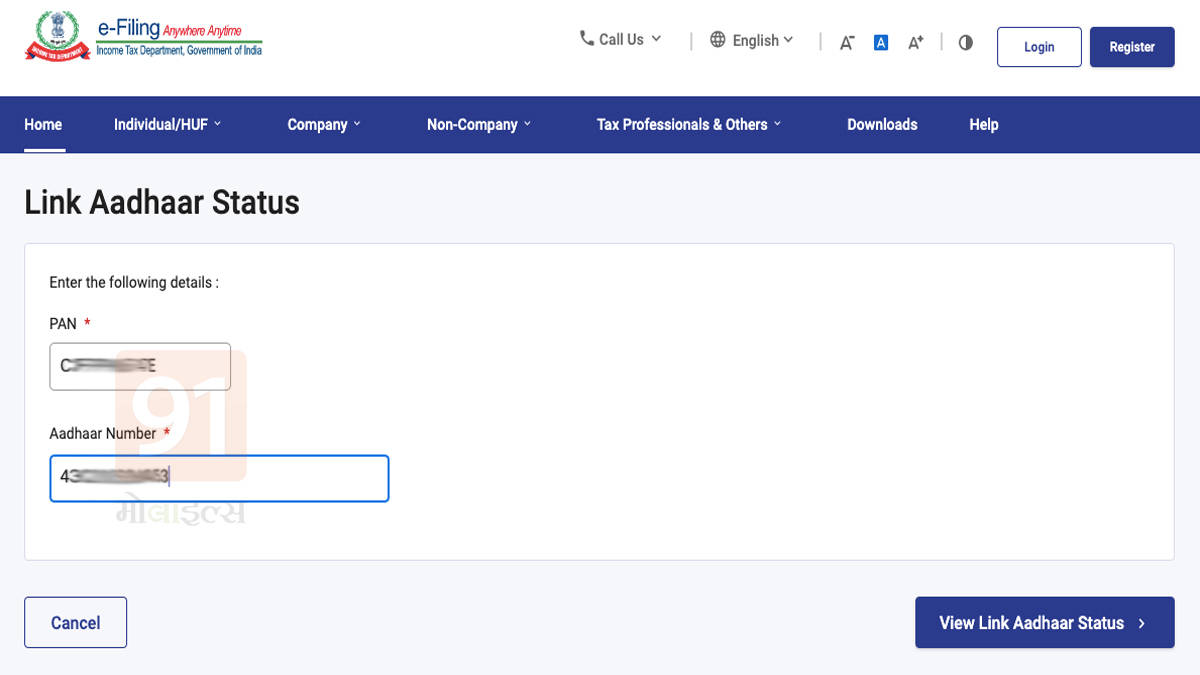Decrease font size with A- icon
Screen dimensions: 1200x675
point(847,43)
